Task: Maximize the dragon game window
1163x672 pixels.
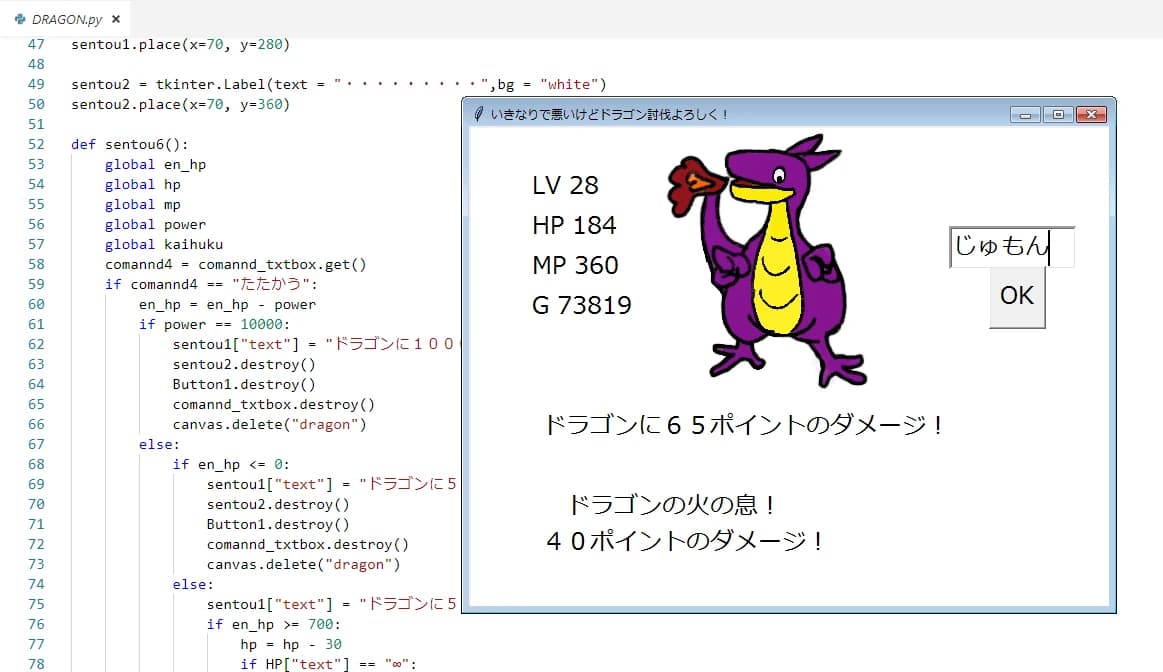Action: pyautogui.click(x=1058, y=114)
